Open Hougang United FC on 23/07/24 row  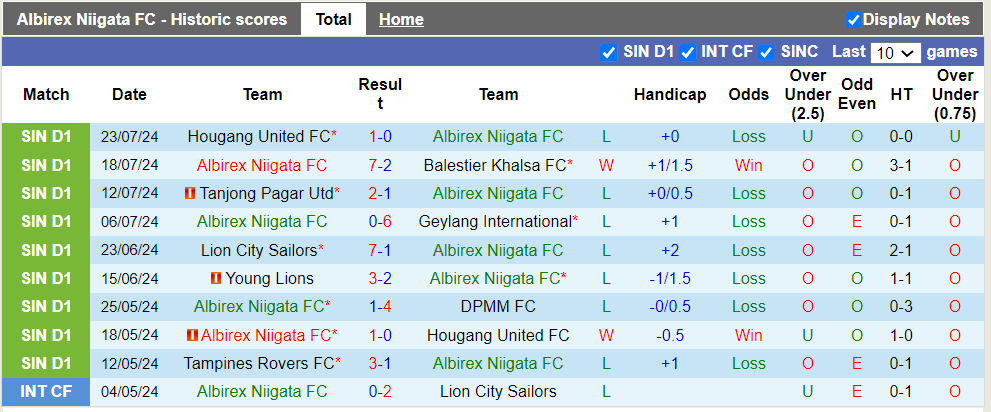(259, 137)
